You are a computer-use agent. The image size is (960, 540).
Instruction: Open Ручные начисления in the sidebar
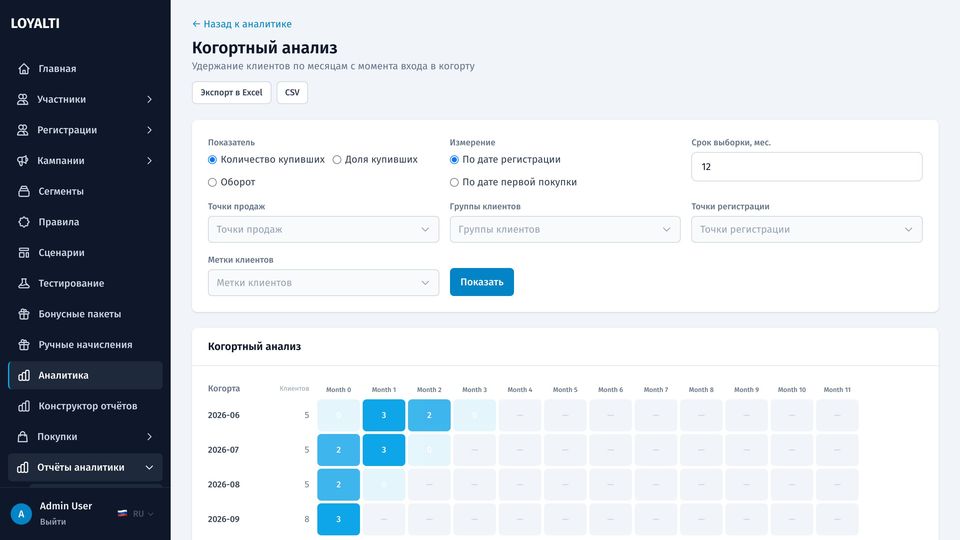point(85,344)
